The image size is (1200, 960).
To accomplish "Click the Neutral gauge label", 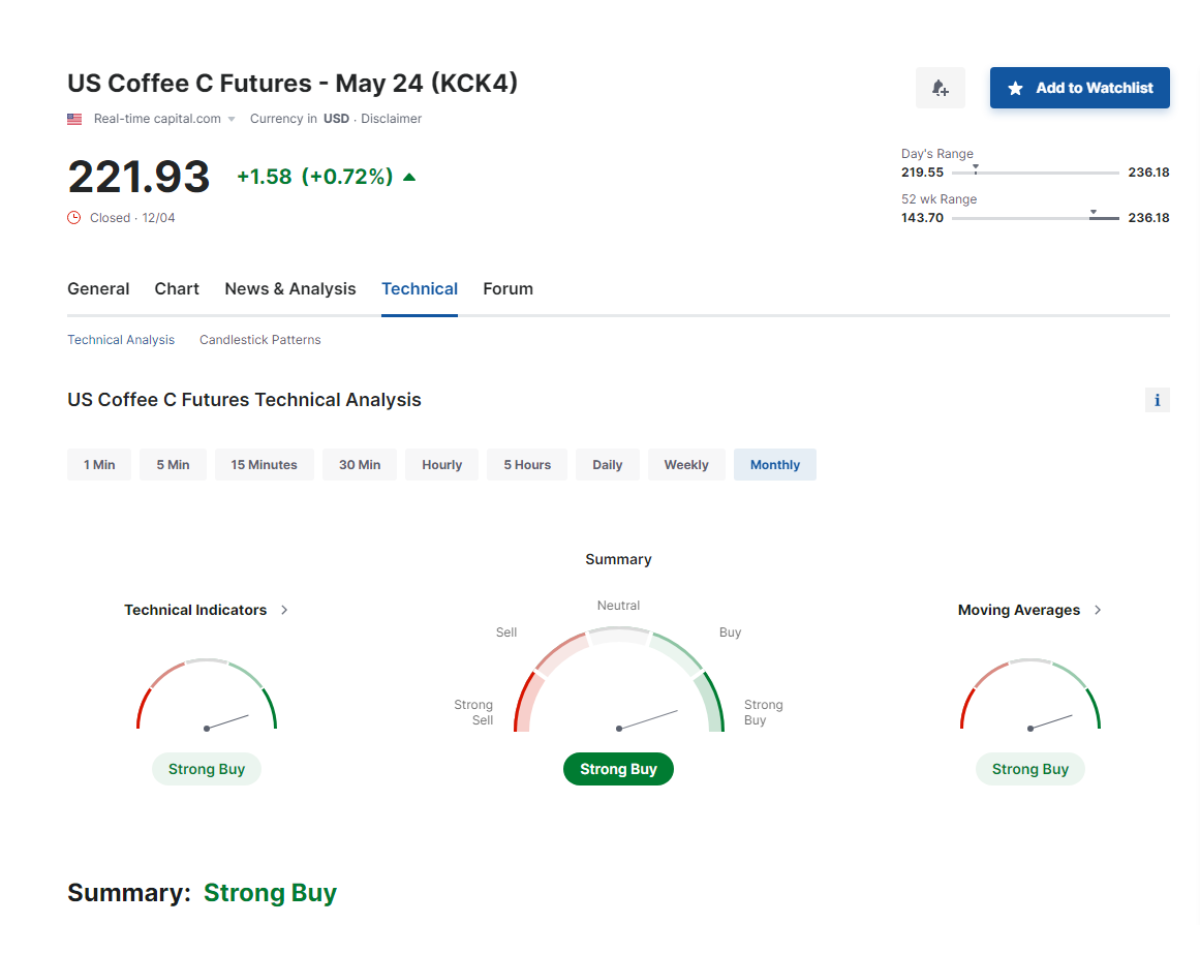I will pyautogui.click(x=619, y=606).
